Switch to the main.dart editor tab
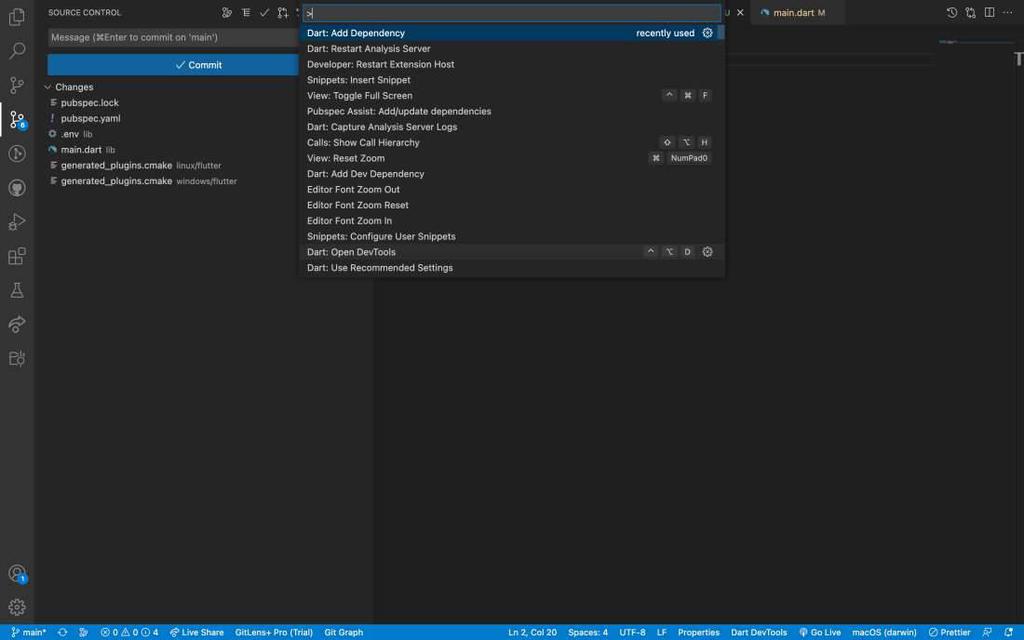This screenshot has height=640, width=1024. [793, 12]
